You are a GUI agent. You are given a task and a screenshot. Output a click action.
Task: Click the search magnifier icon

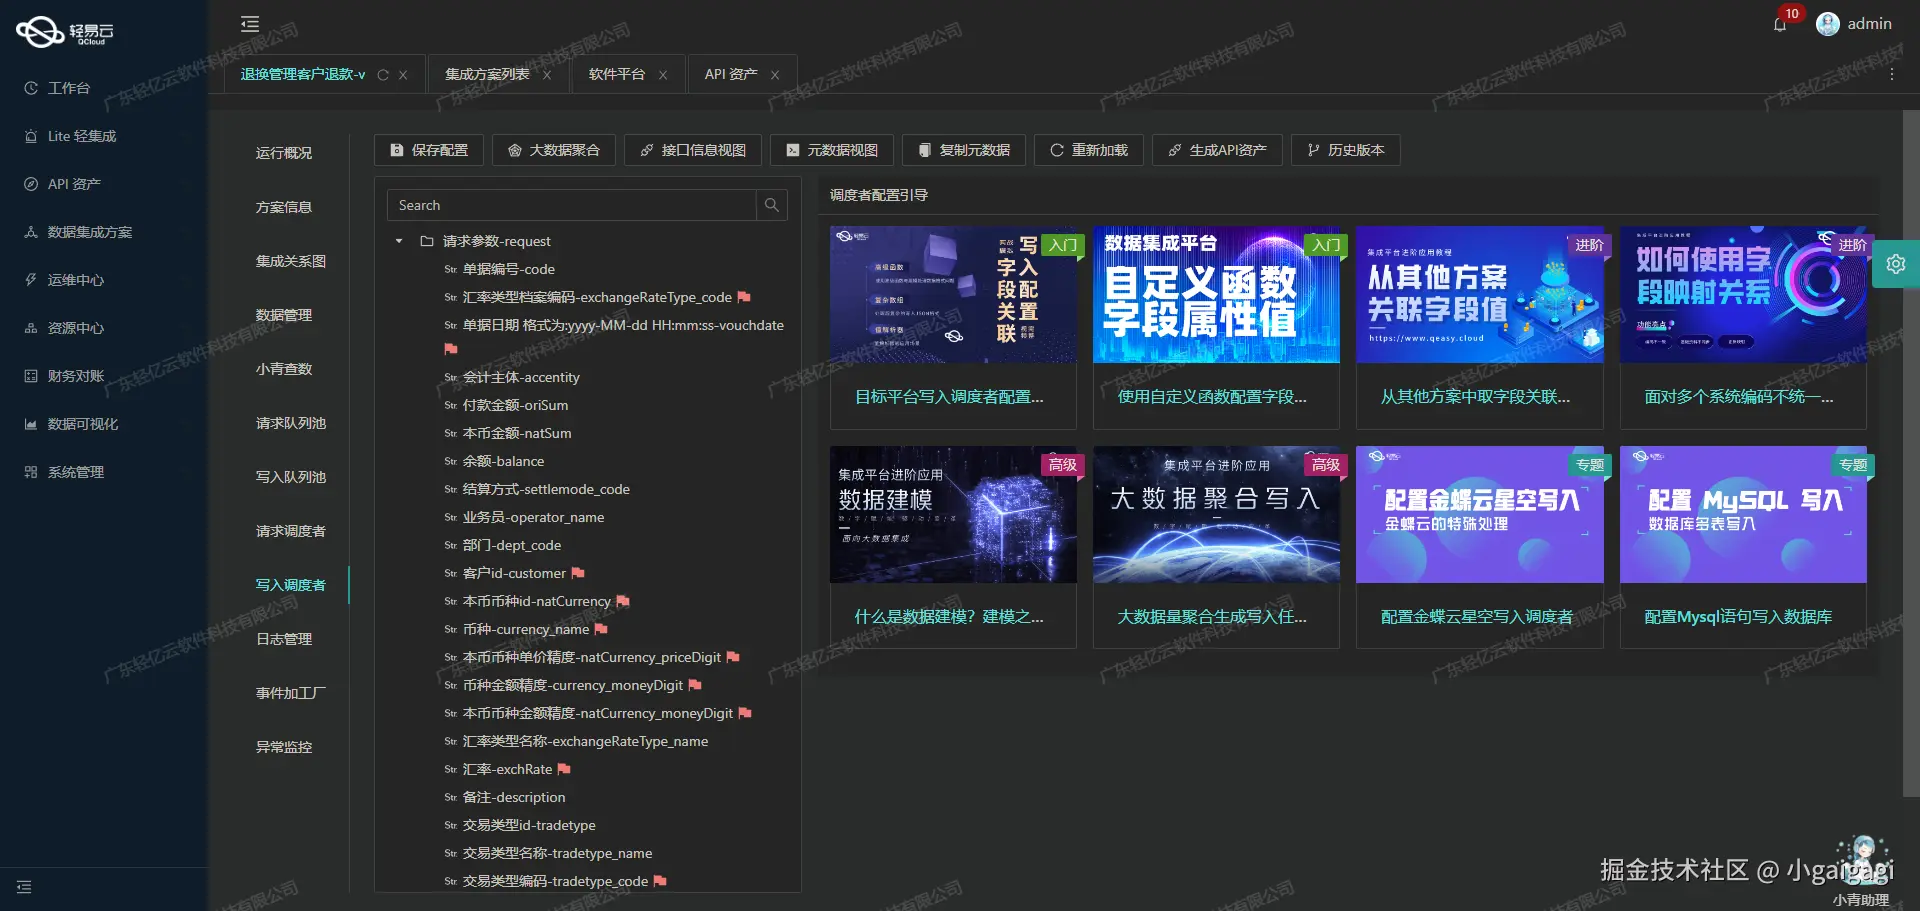coord(771,205)
